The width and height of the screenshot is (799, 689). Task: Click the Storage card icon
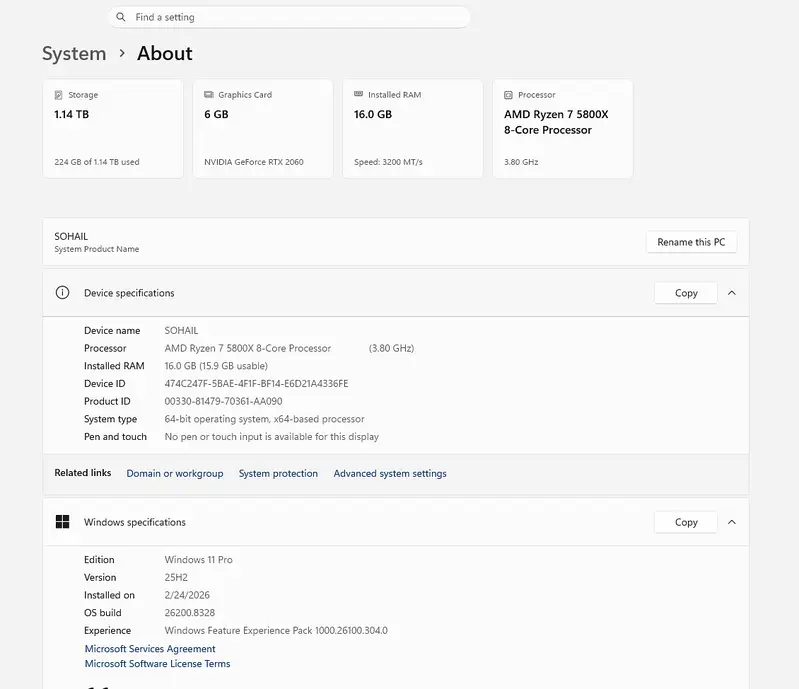pos(59,95)
